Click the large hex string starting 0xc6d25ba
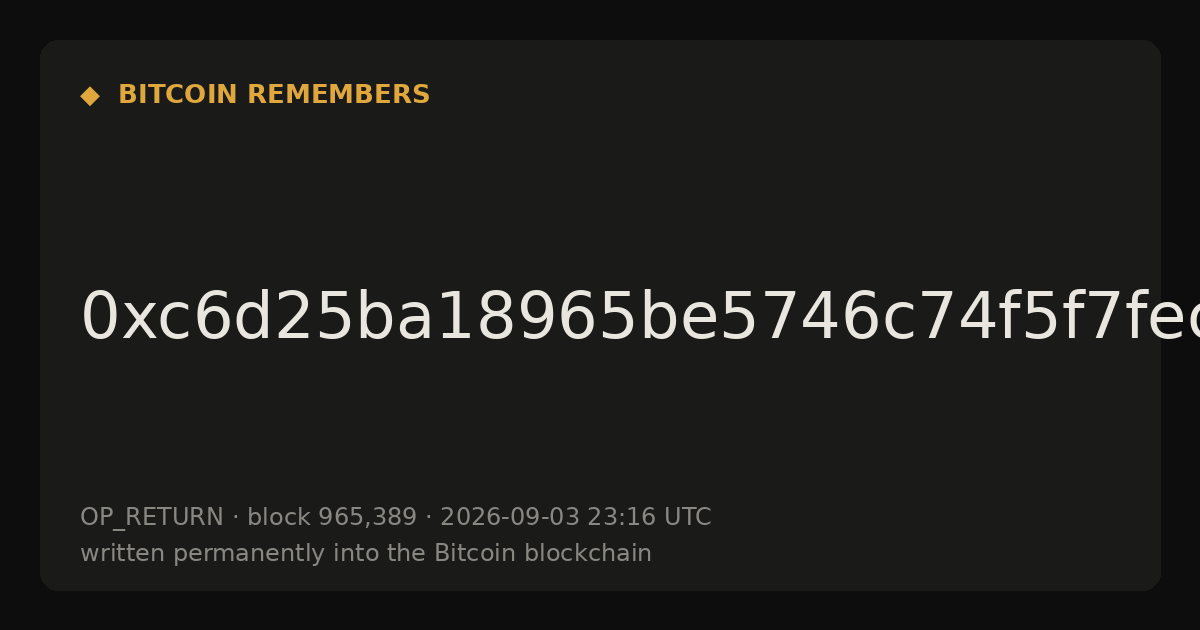Screen dimensions: 1200x630 coord(640,318)
